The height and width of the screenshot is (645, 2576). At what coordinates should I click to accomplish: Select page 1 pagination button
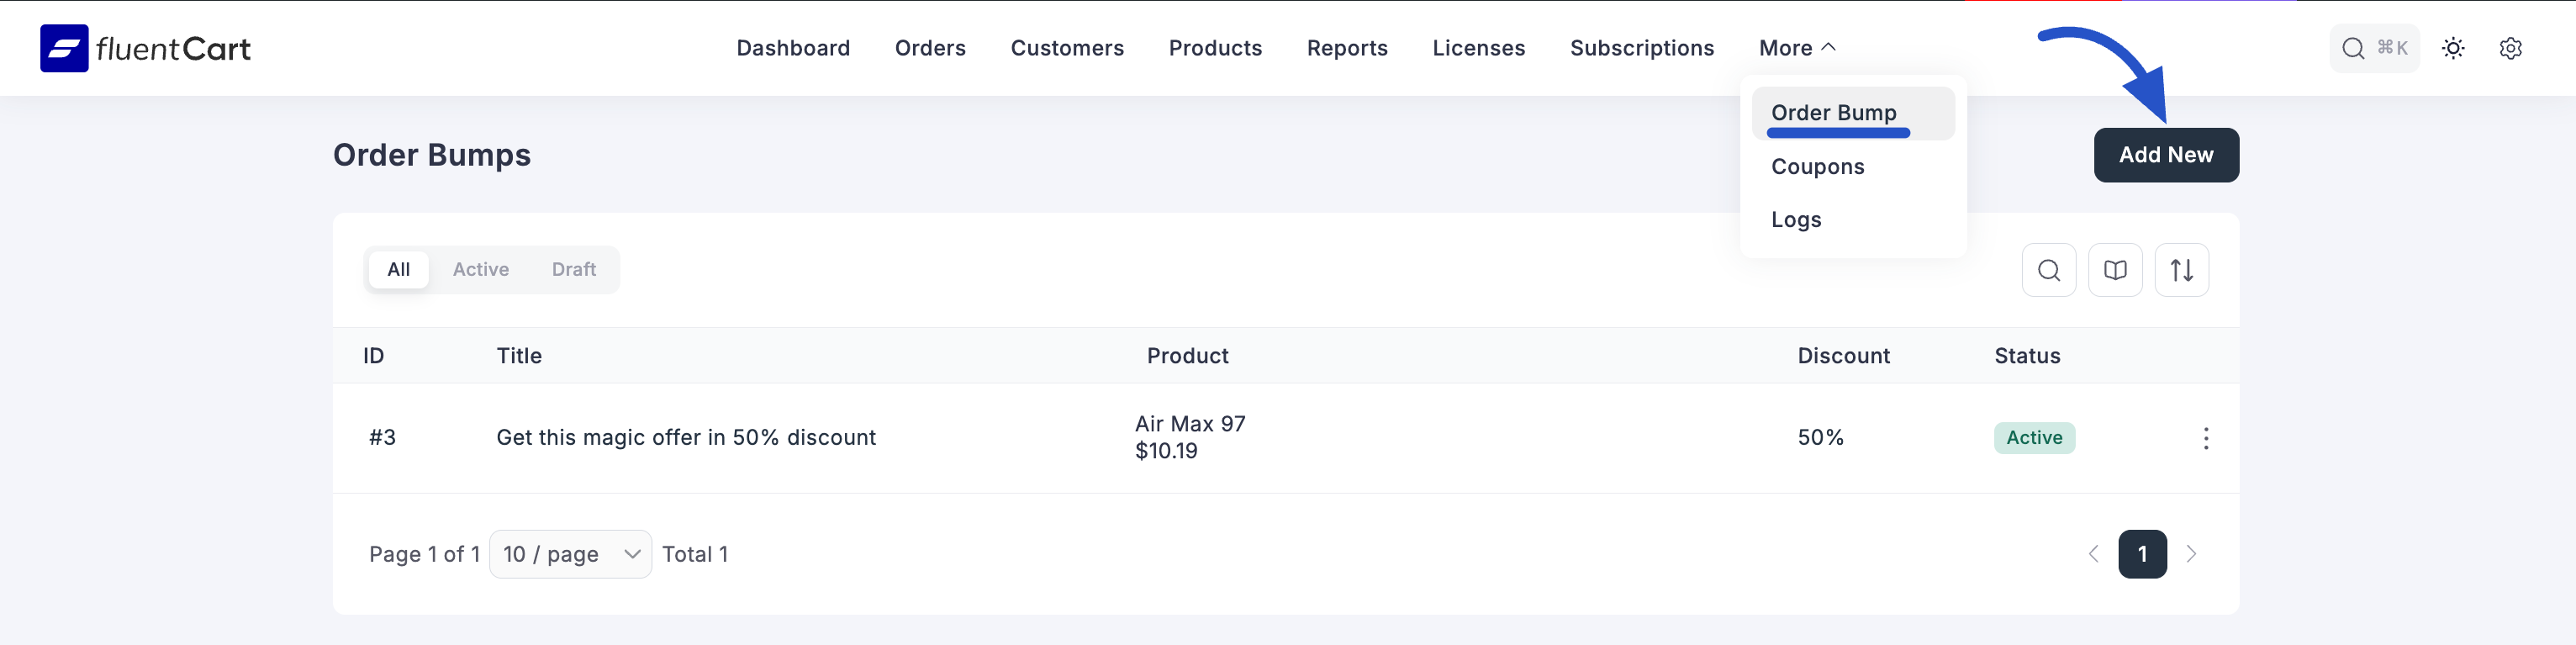2141,554
